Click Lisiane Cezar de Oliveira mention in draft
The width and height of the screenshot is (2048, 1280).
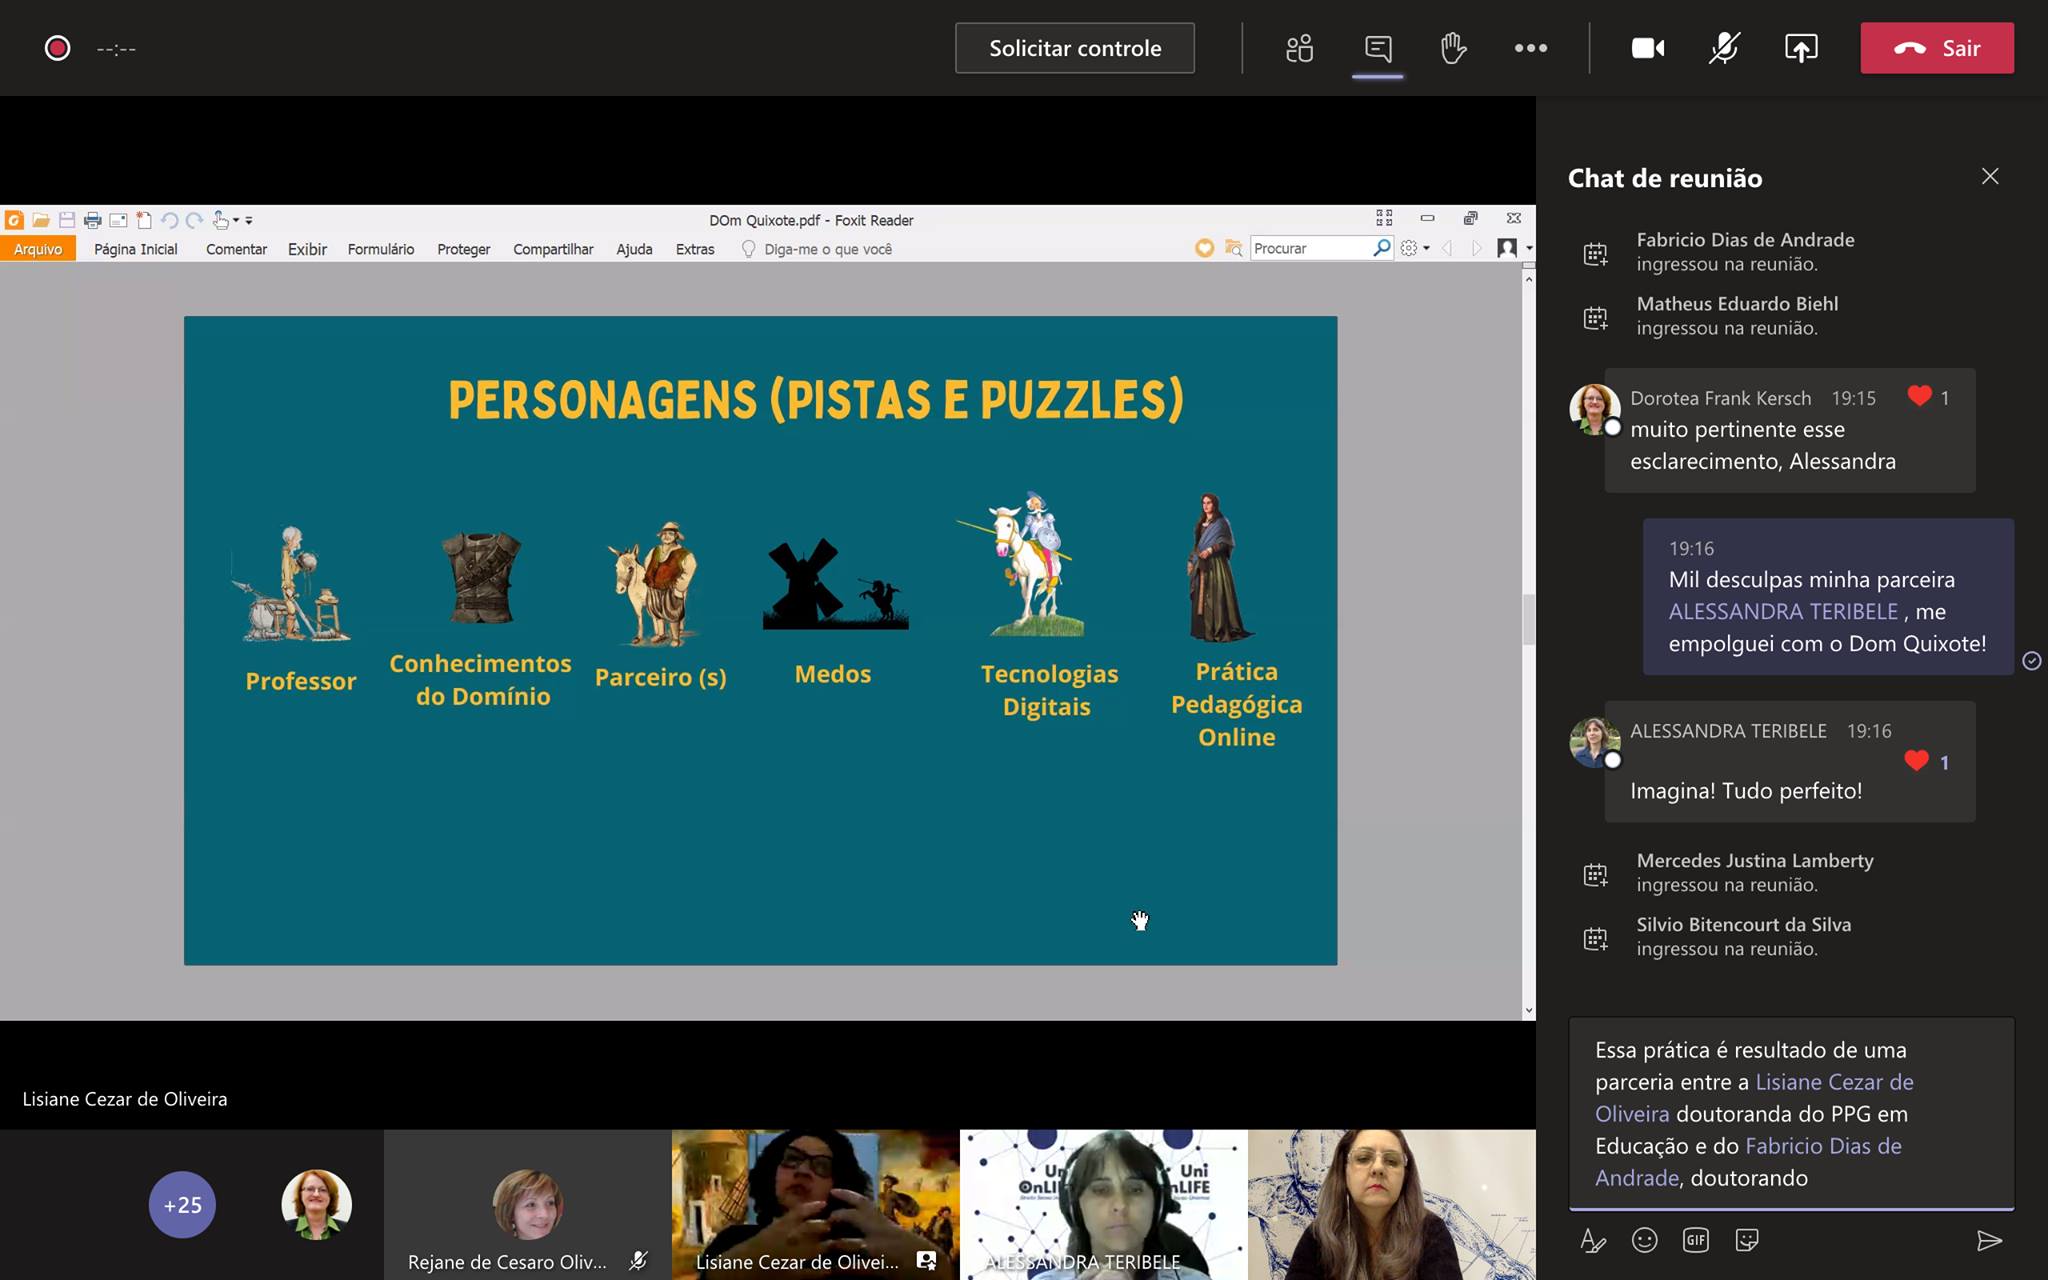[1754, 1098]
